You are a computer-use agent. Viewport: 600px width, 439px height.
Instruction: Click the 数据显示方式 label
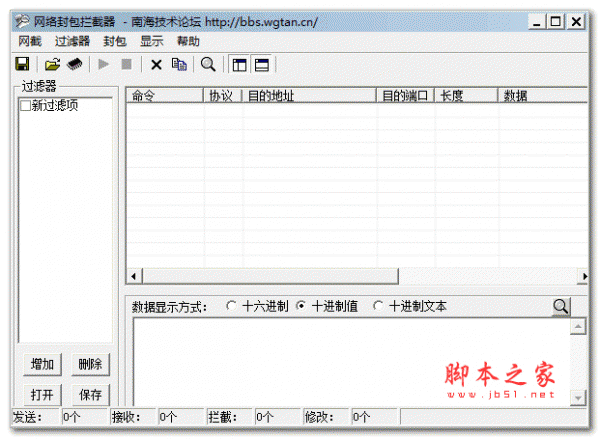(169, 307)
